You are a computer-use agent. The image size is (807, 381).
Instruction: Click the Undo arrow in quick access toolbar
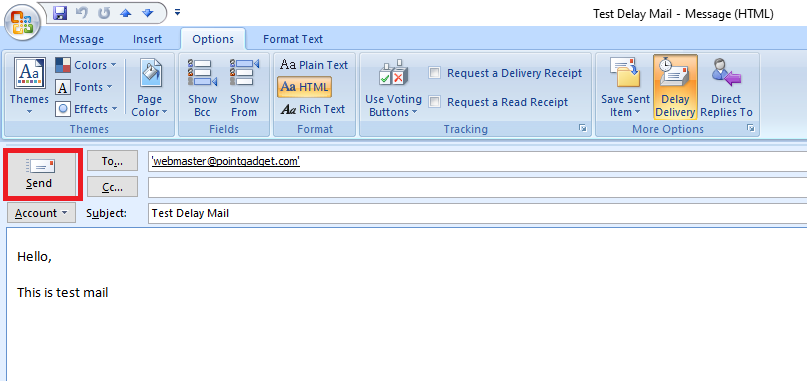click(x=82, y=13)
